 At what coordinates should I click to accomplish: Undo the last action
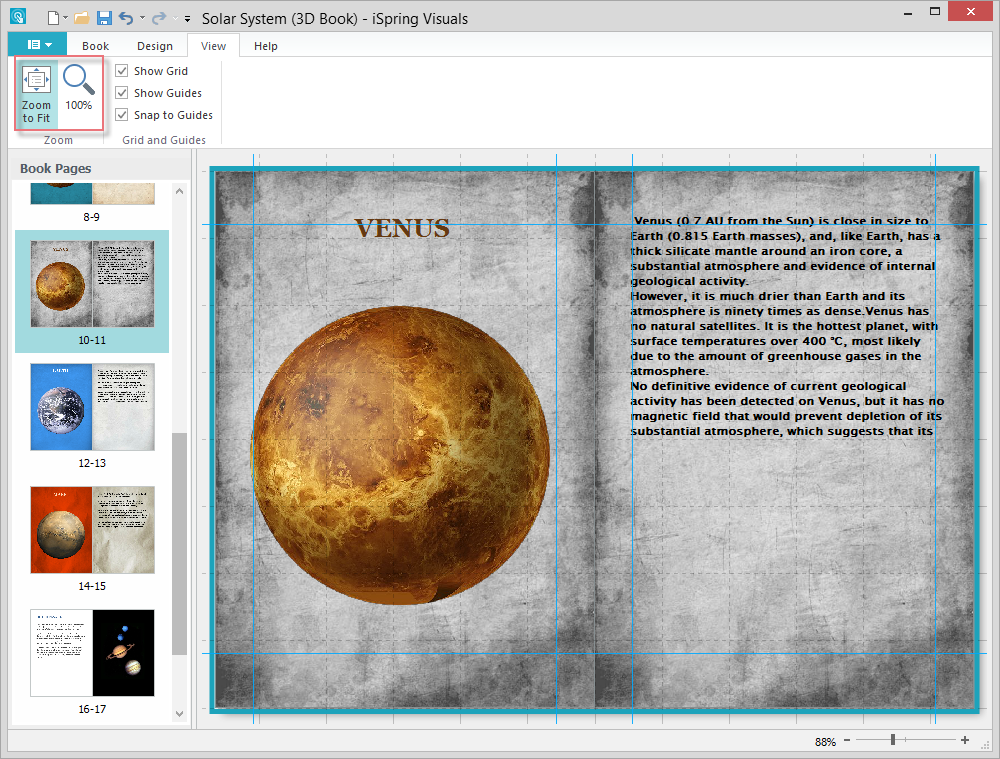pos(126,17)
